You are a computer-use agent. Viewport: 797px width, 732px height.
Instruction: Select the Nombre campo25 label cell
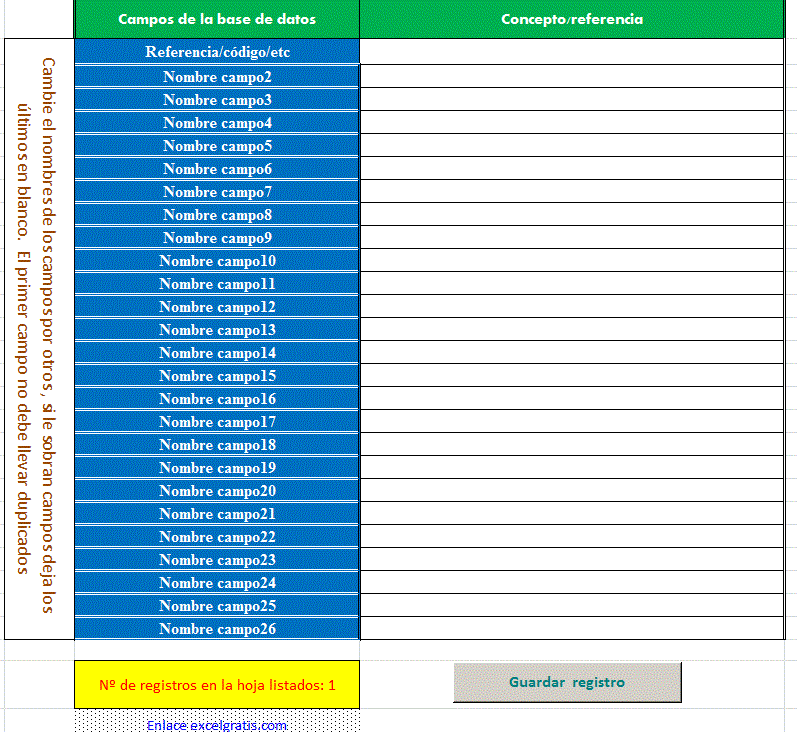(217, 605)
